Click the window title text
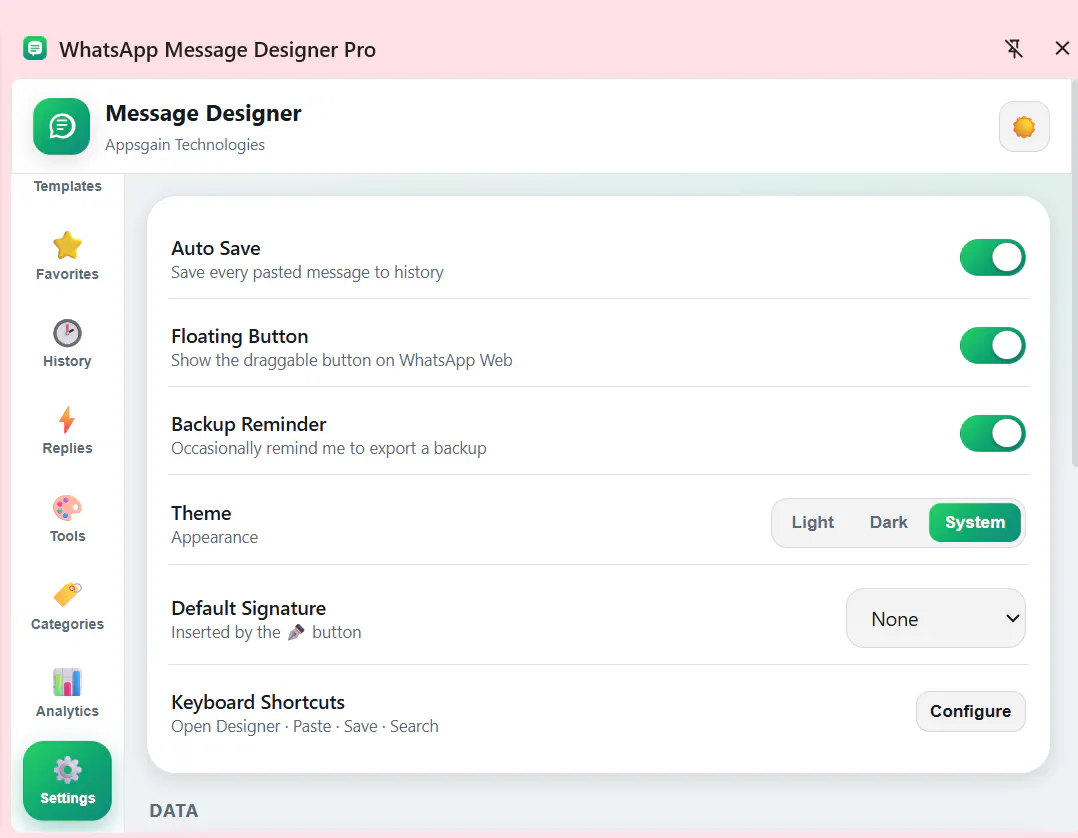This screenshot has width=1078, height=838. click(217, 49)
